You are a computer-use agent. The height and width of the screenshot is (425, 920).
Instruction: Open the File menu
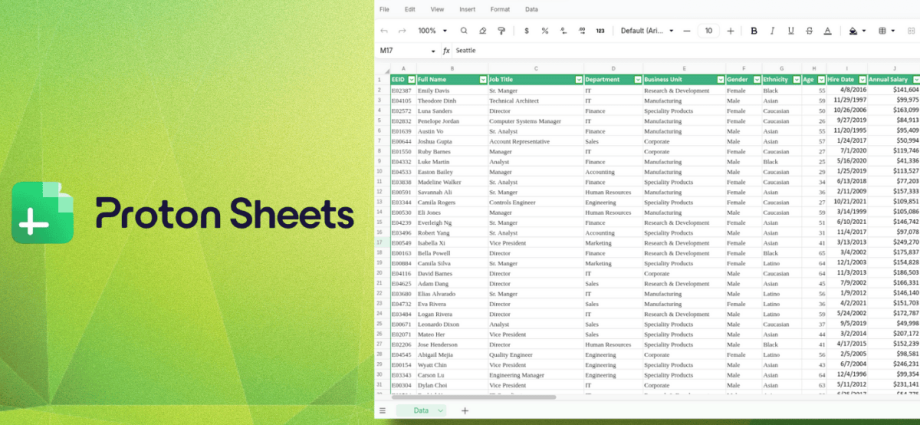tap(384, 9)
